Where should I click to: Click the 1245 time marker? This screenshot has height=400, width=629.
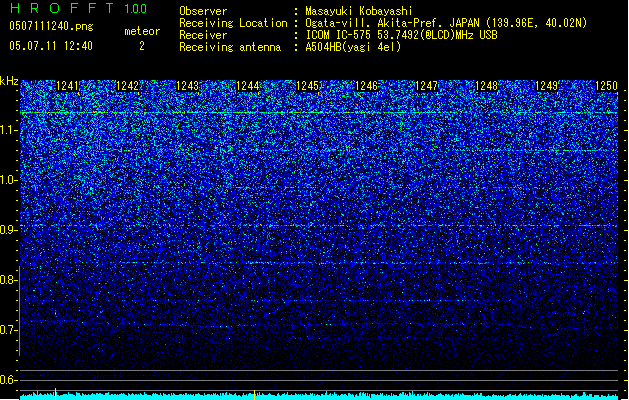[x=307, y=86]
